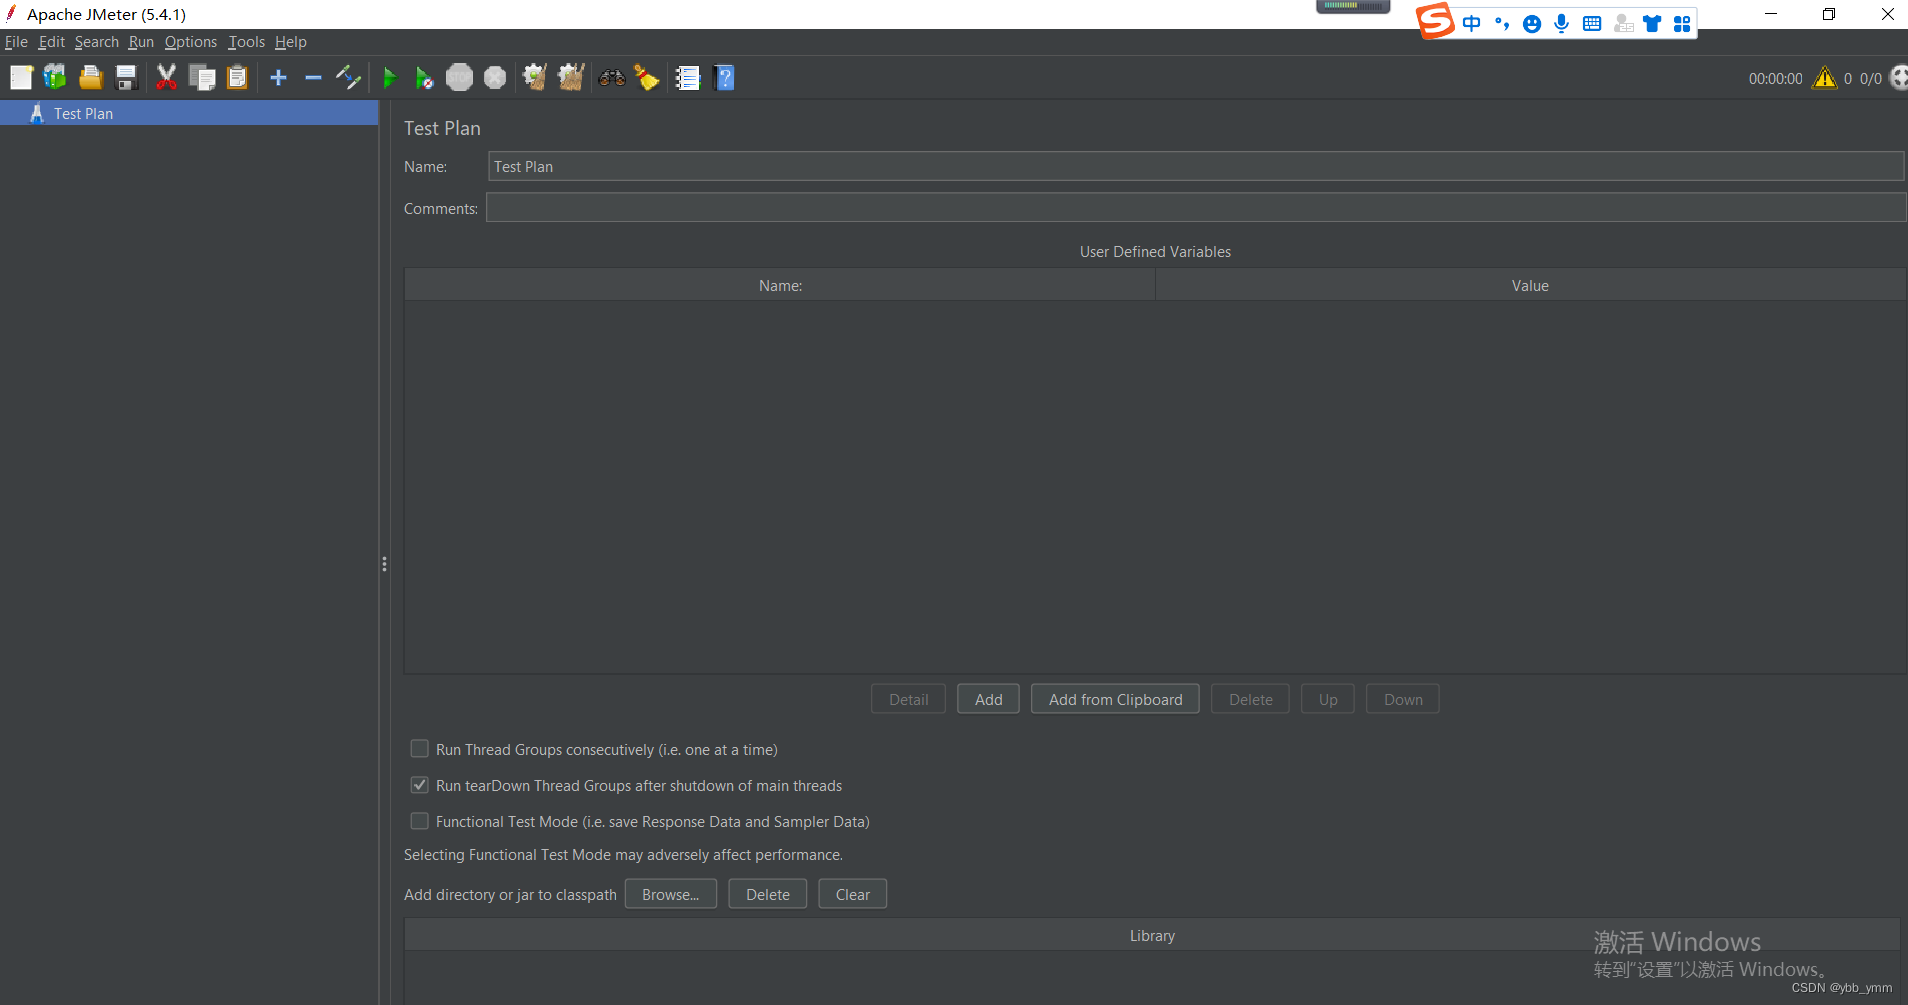Click Start no pauses icon
This screenshot has width=1908, height=1005.
coord(424,78)
